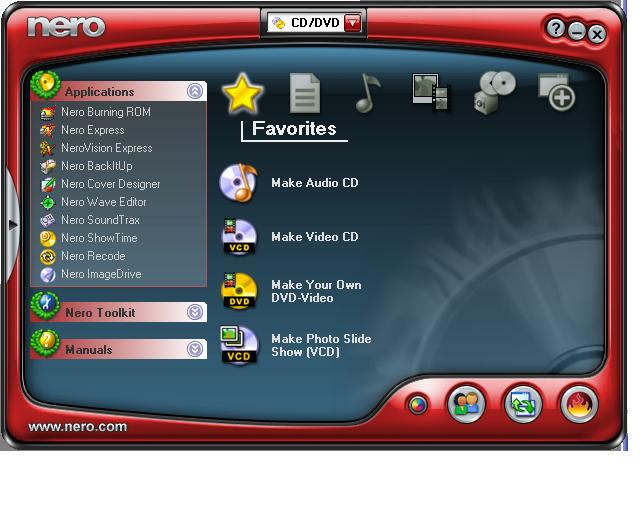Image resolution: width=640 pixels, height=512 pixels.
Task: Open Nero ShowTime text entry
Action: (x=99, y=238)
